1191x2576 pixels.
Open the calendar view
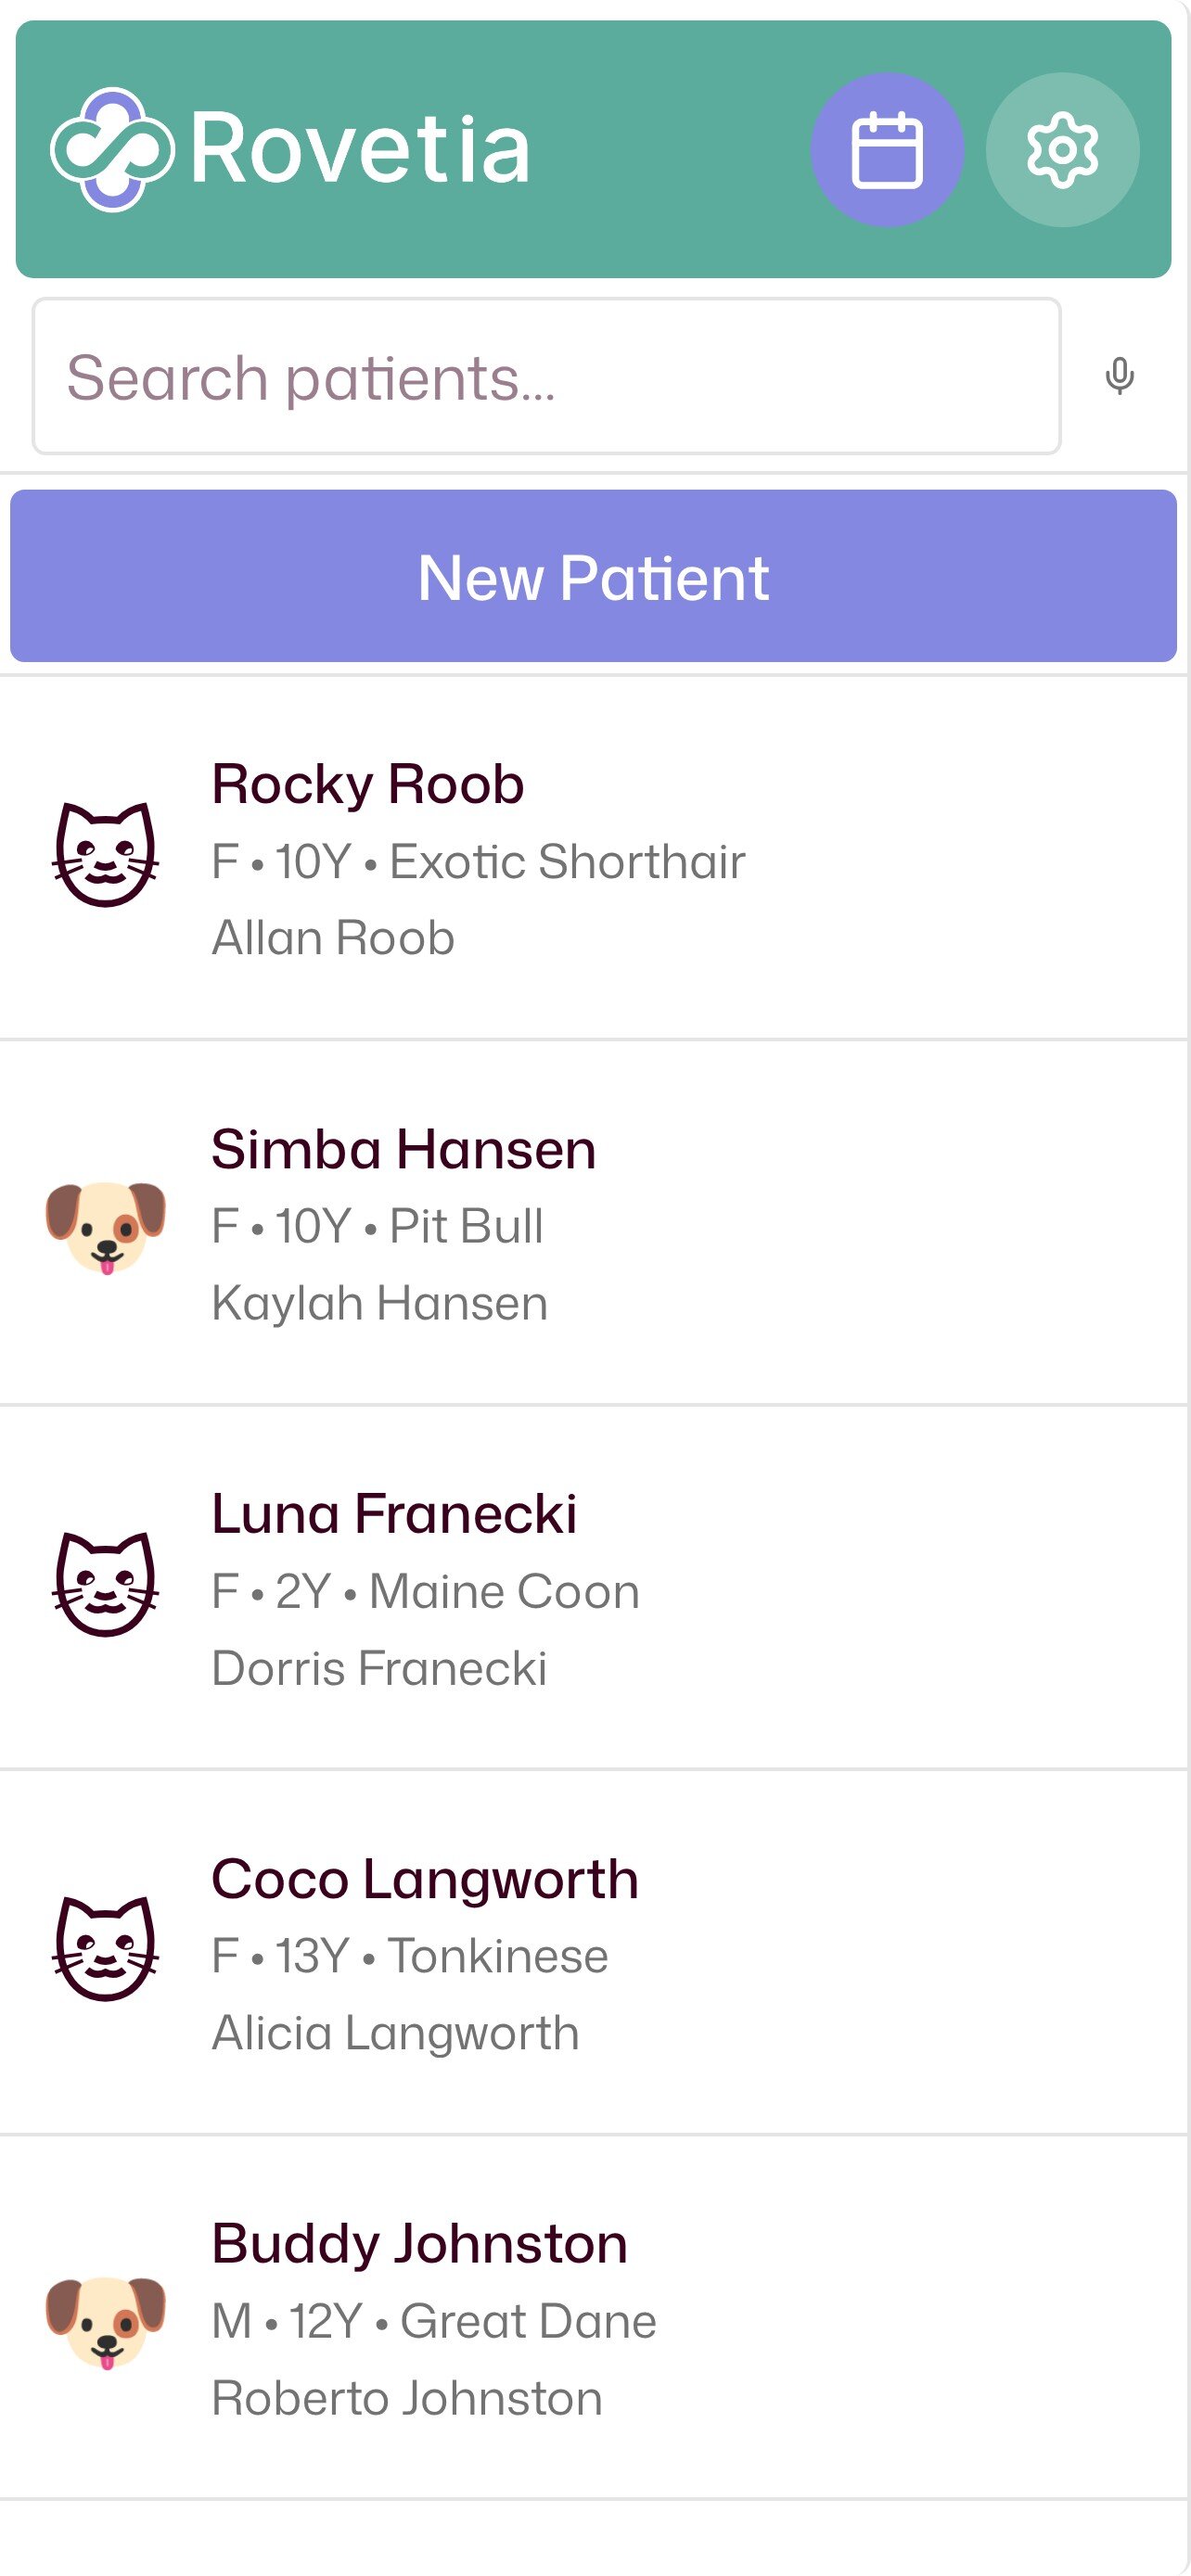coord(886,150)
